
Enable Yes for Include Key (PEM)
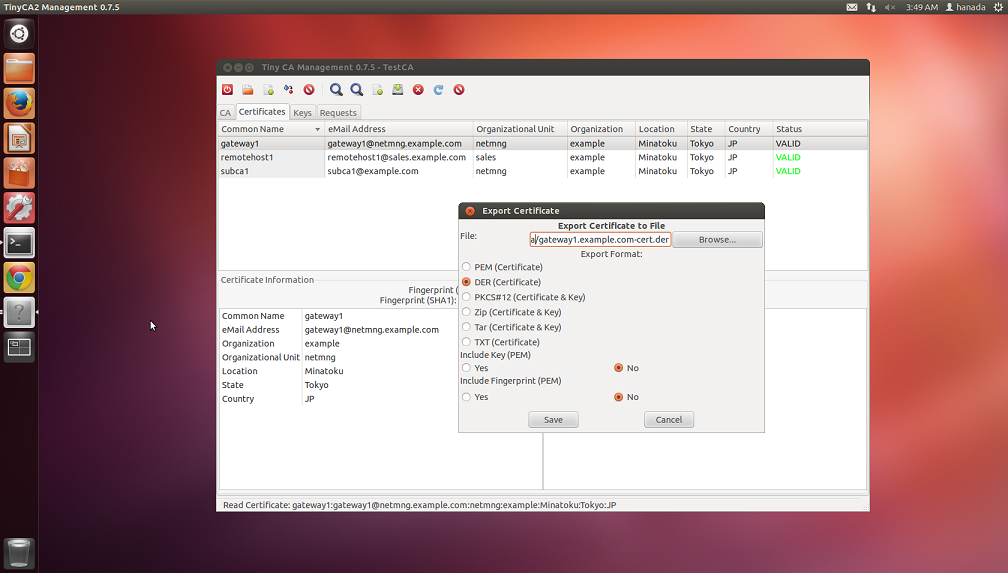click(x=466, y=368)
